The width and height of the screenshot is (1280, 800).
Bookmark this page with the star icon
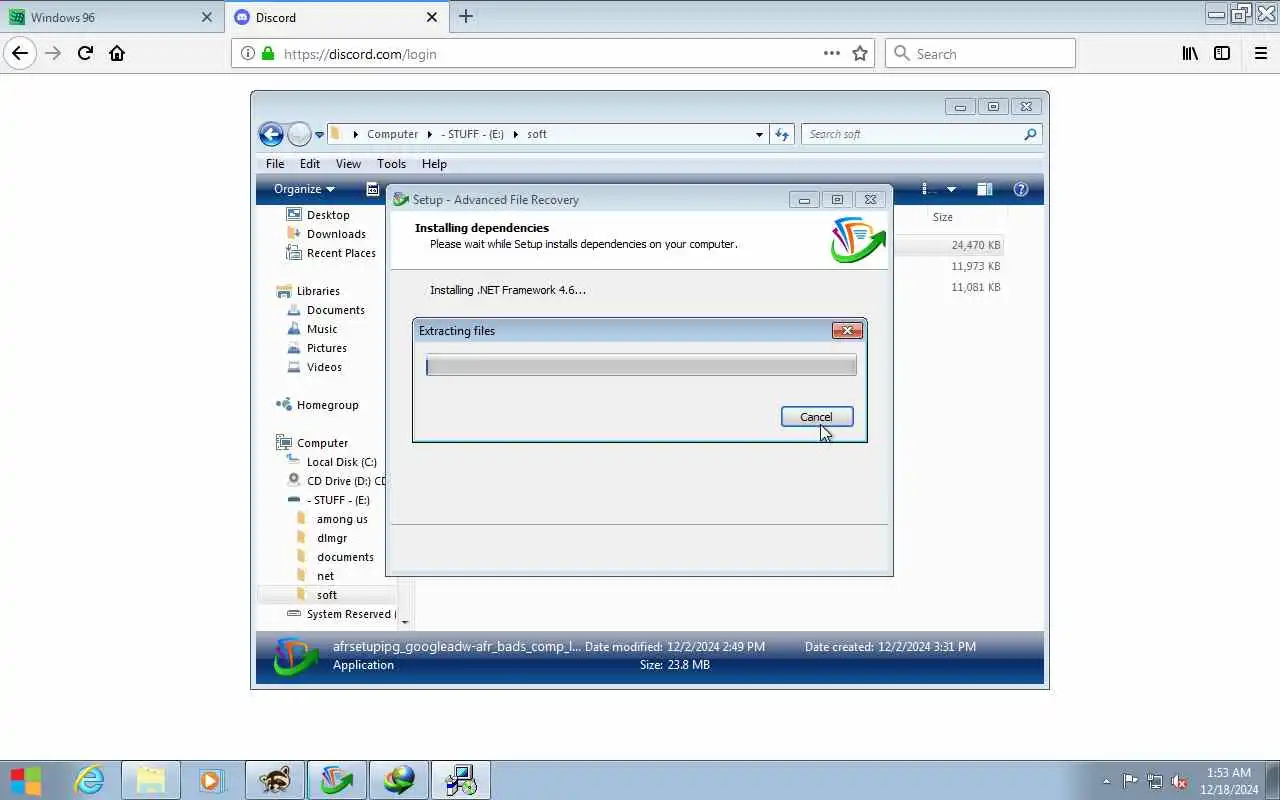(860, 54)
